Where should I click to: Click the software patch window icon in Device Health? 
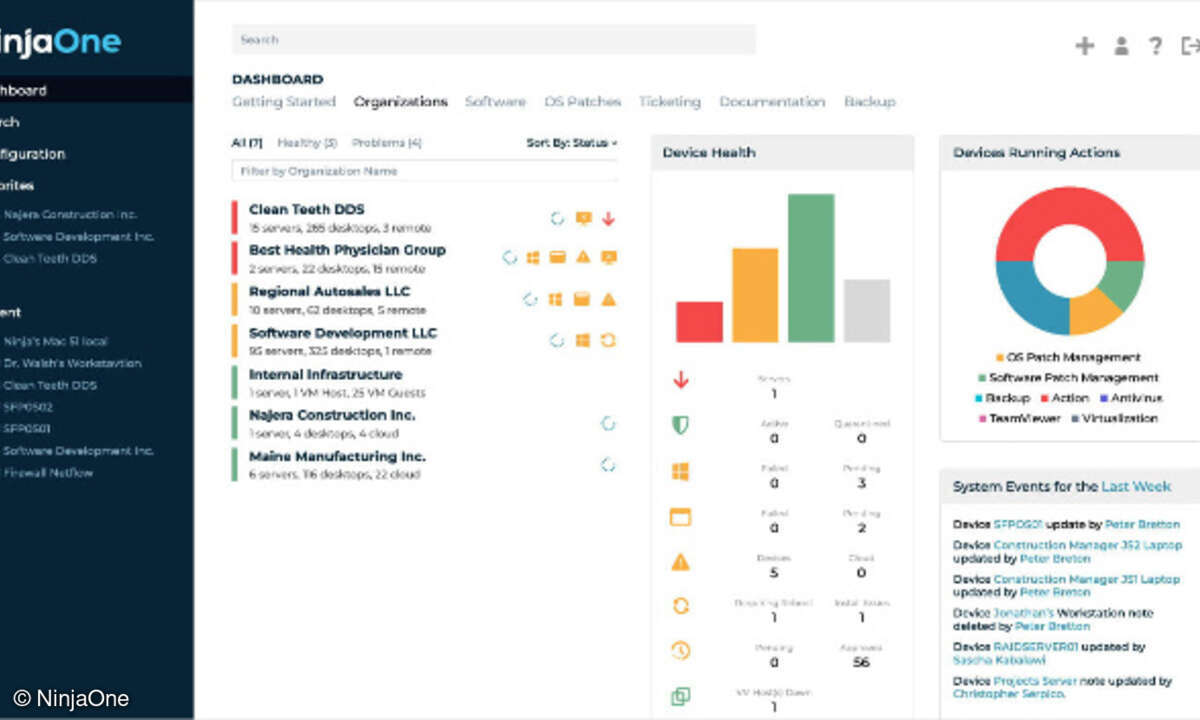[x=681, y=517]
